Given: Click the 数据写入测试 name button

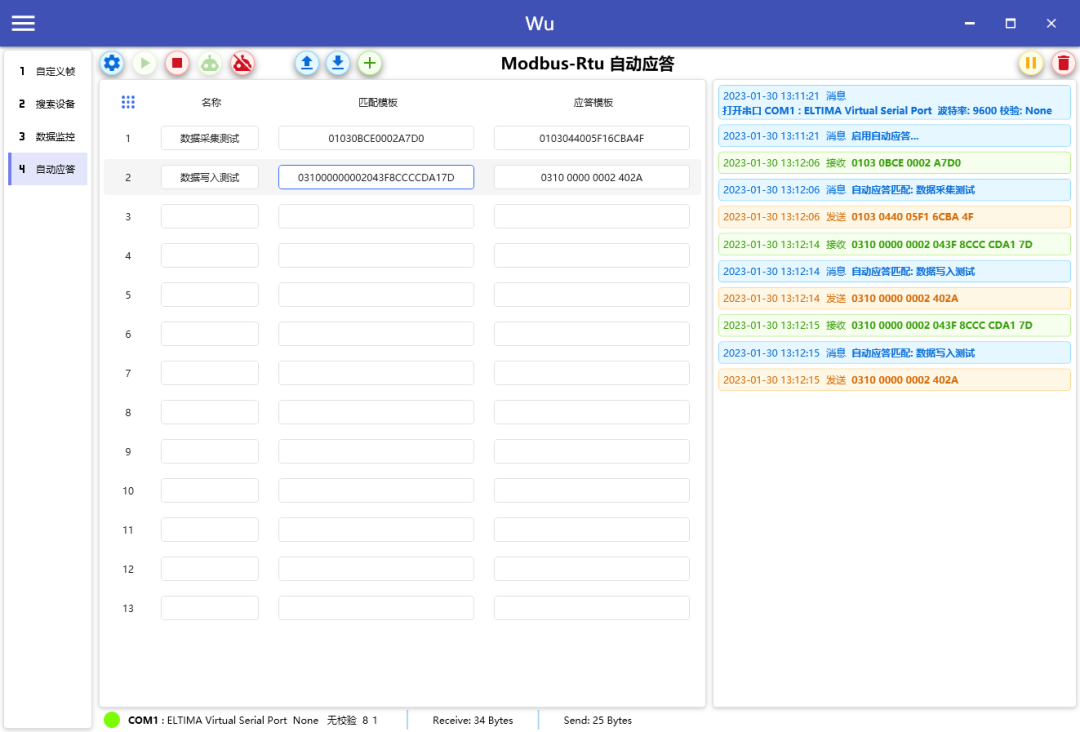Looking at the screenshot, I should pos(209,176).
